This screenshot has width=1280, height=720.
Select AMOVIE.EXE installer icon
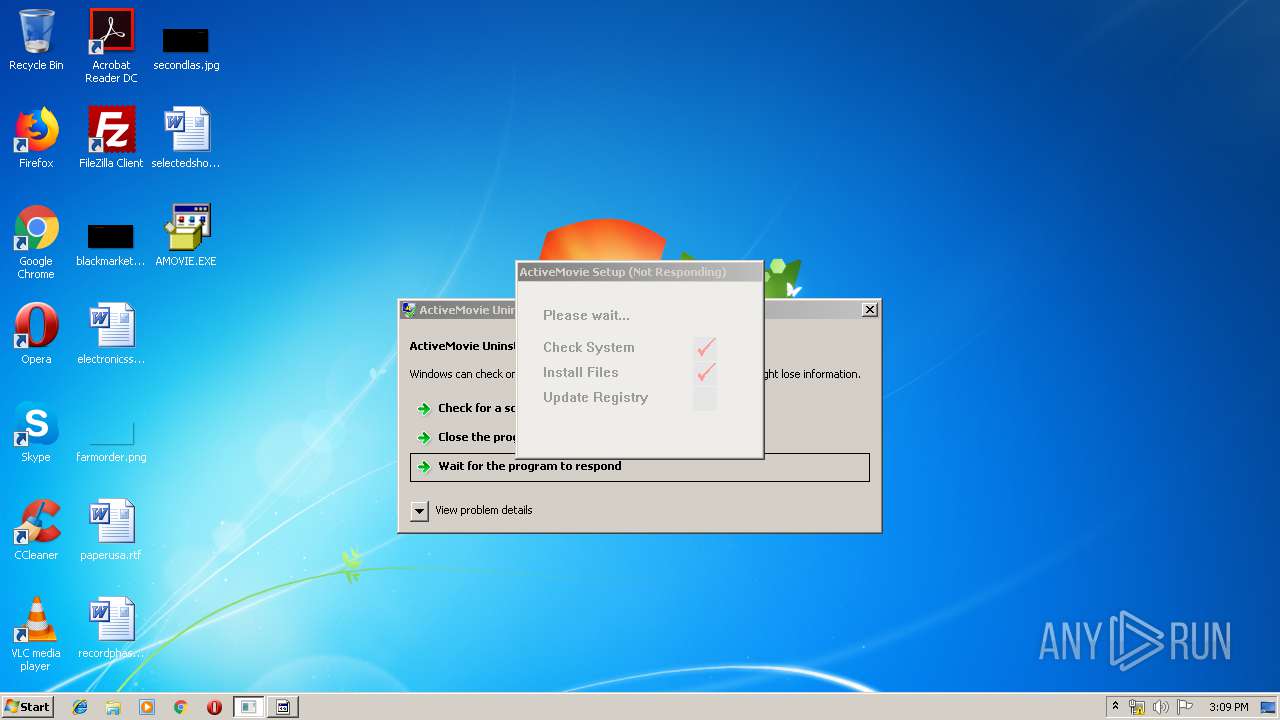[x=186, y=237]
